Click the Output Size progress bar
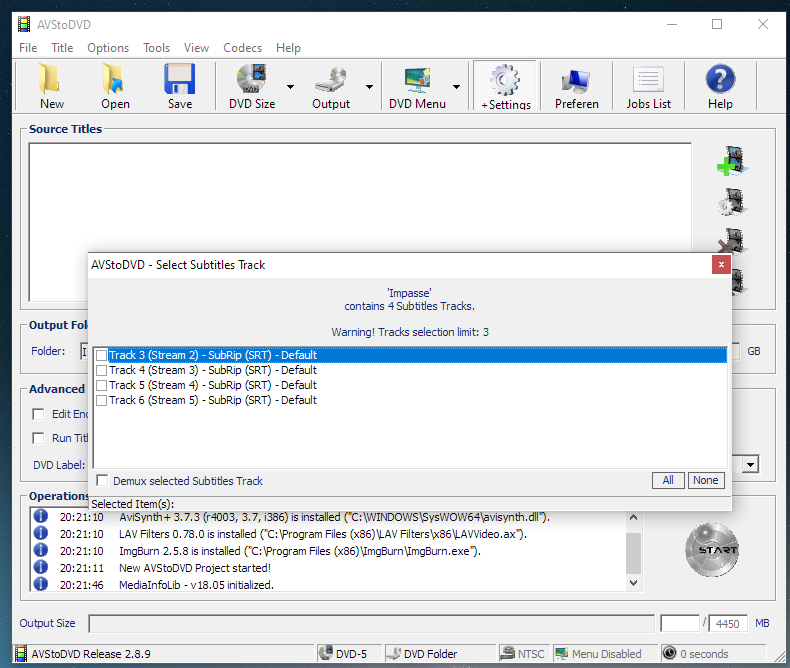790x668 pixels. [371, 624]
